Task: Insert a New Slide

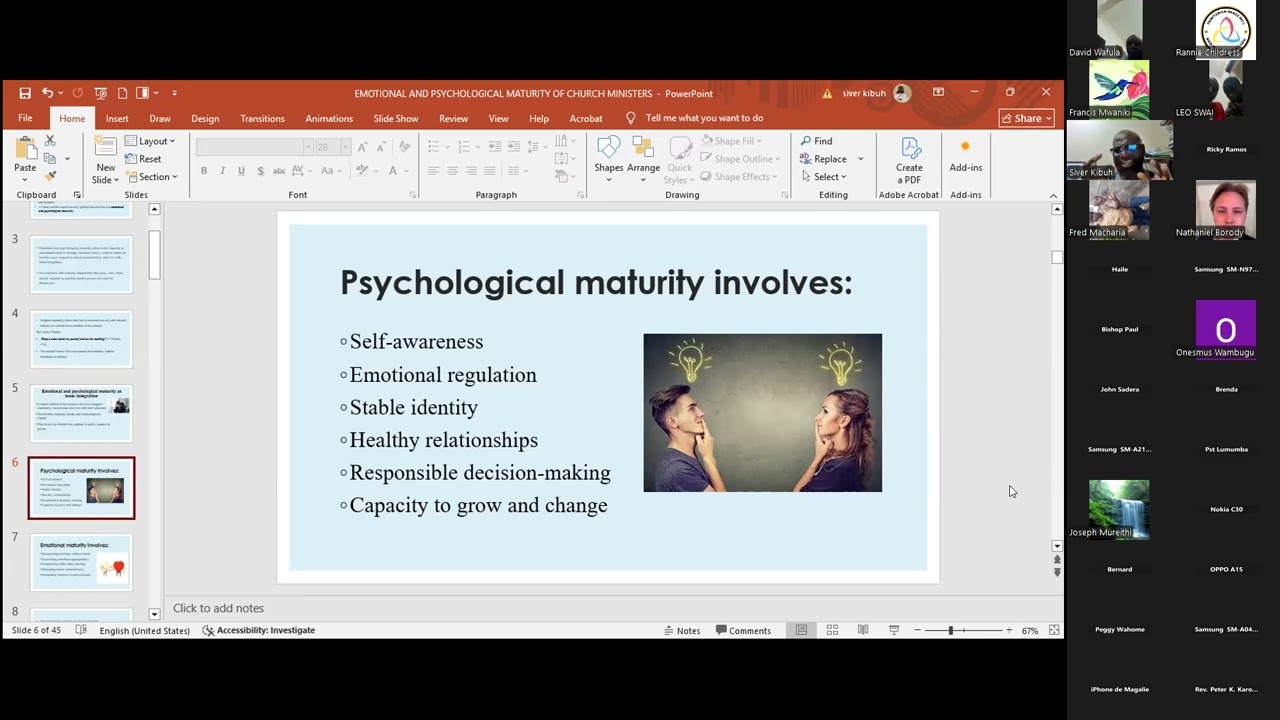Action: click(105, 160)
